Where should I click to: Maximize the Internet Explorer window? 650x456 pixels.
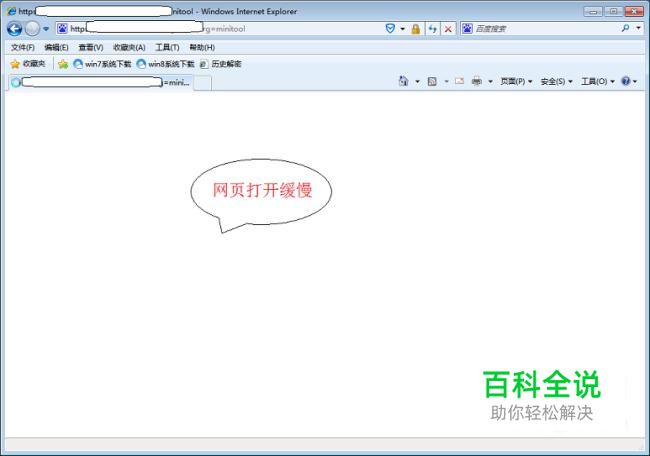[614, 12]
